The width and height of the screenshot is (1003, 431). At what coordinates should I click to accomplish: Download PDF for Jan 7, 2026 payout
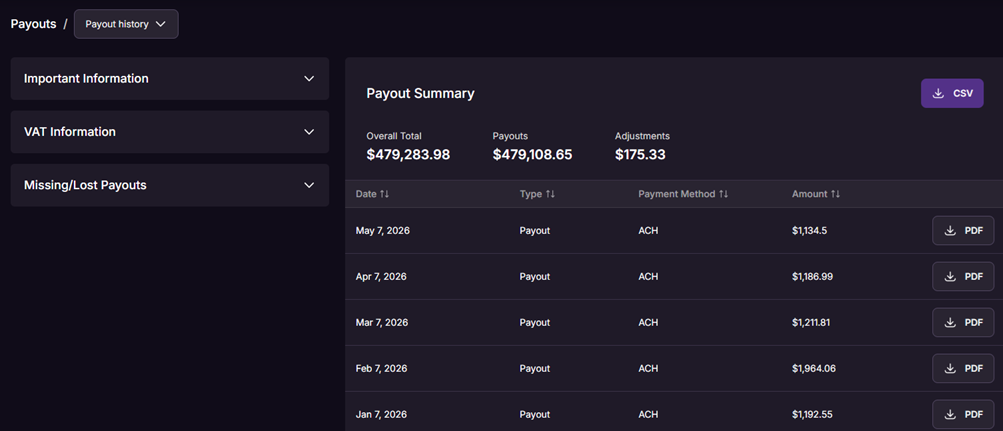[963, 414]
